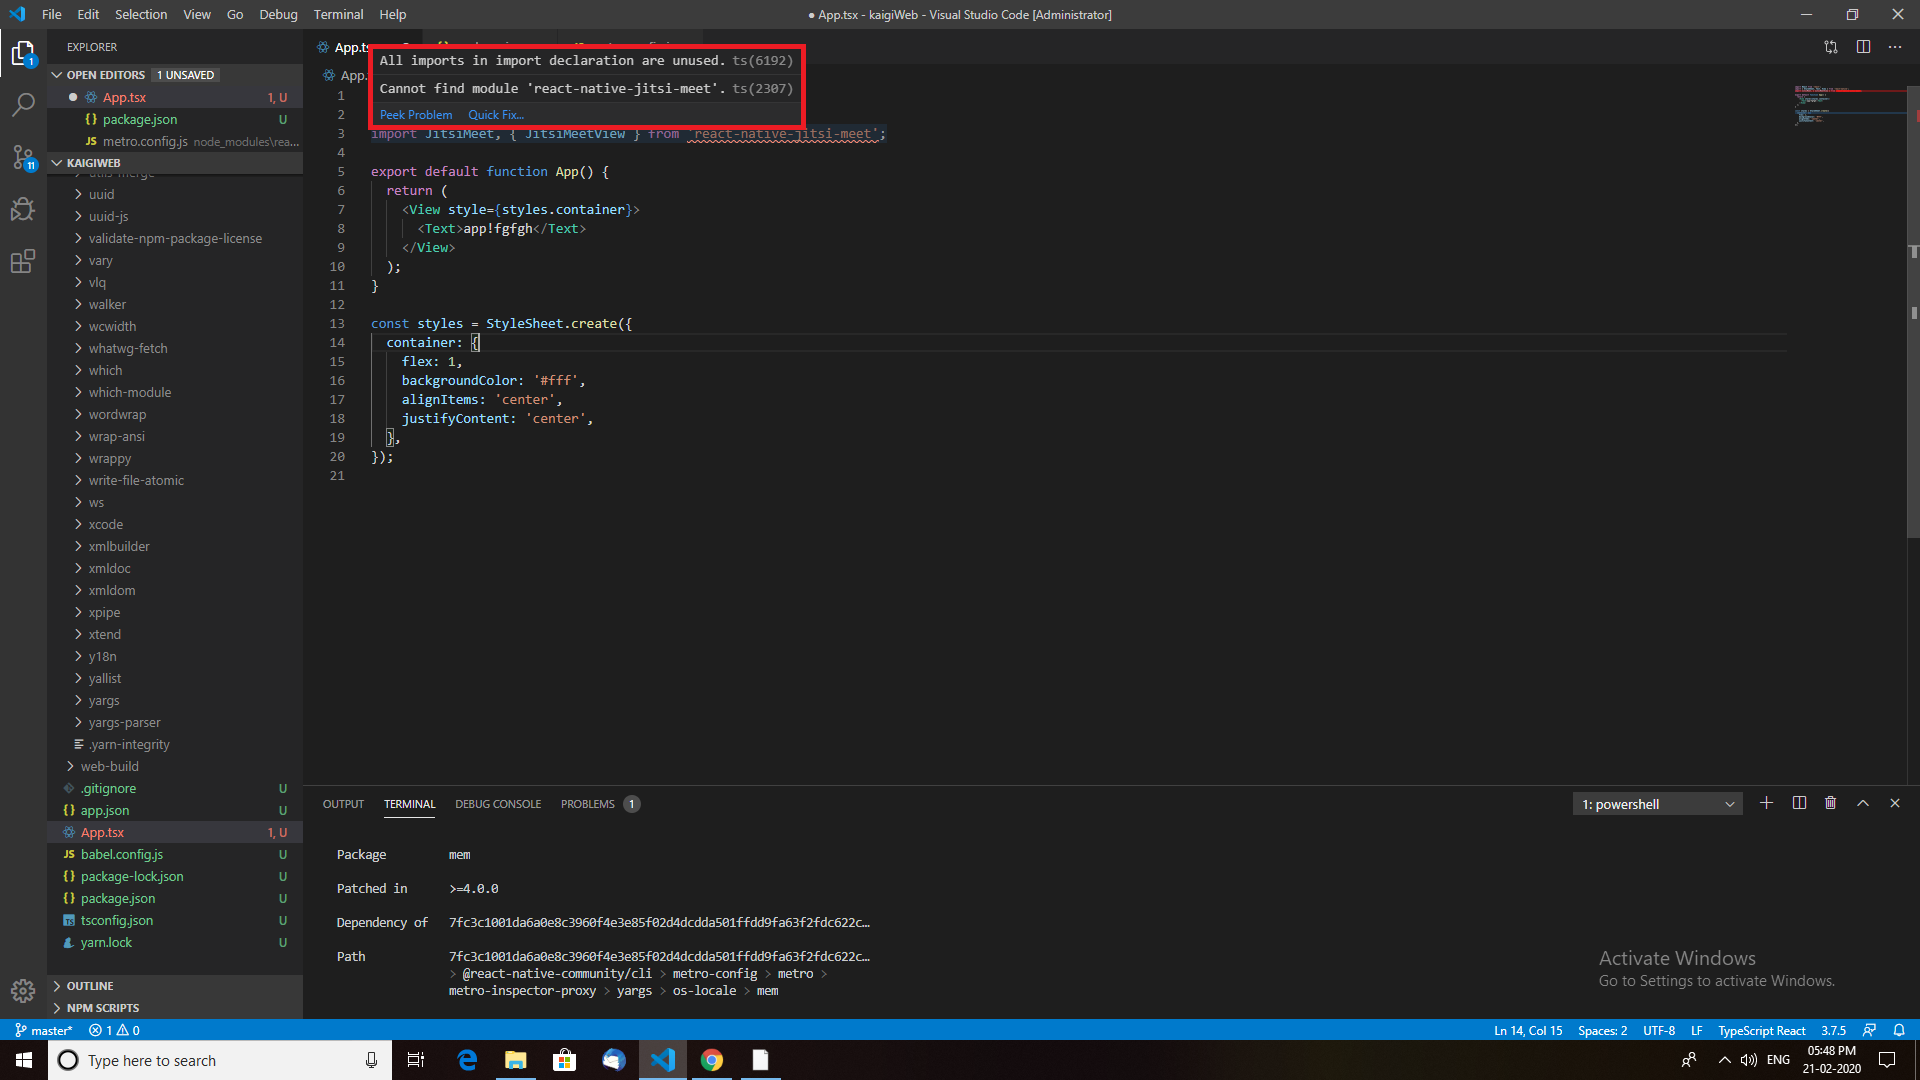Screen dimensions: 1920x1080
Task: Open the notifications bell in the status bar
Action: point(1899,1030)
